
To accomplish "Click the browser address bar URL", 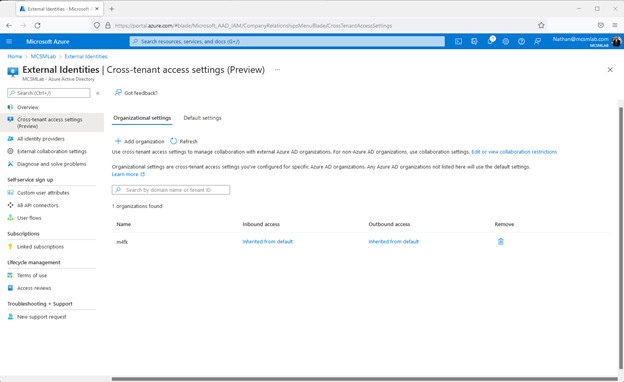I will pyautogui.click(x=253, y=25).
